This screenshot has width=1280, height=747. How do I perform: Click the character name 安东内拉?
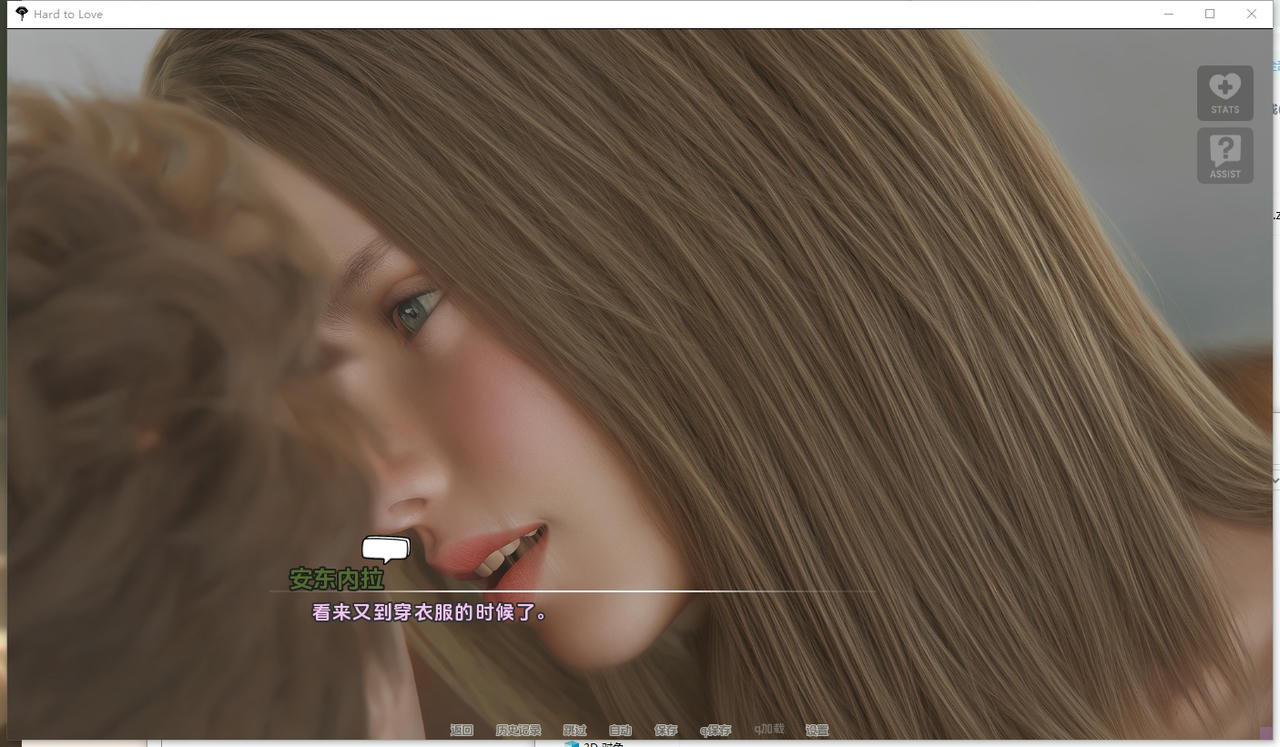336,579
